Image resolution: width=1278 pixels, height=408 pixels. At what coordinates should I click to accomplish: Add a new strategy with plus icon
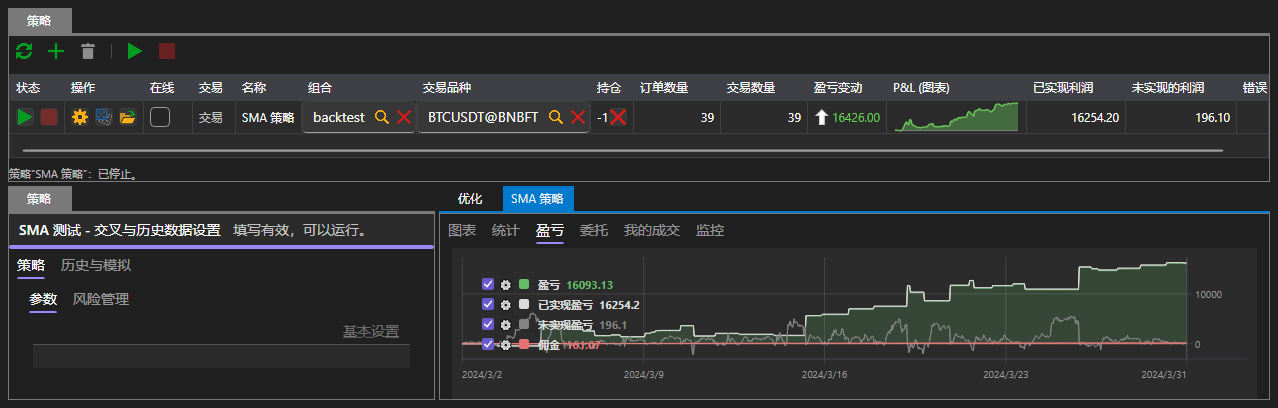pyautogui.click(x=56, y=51)
